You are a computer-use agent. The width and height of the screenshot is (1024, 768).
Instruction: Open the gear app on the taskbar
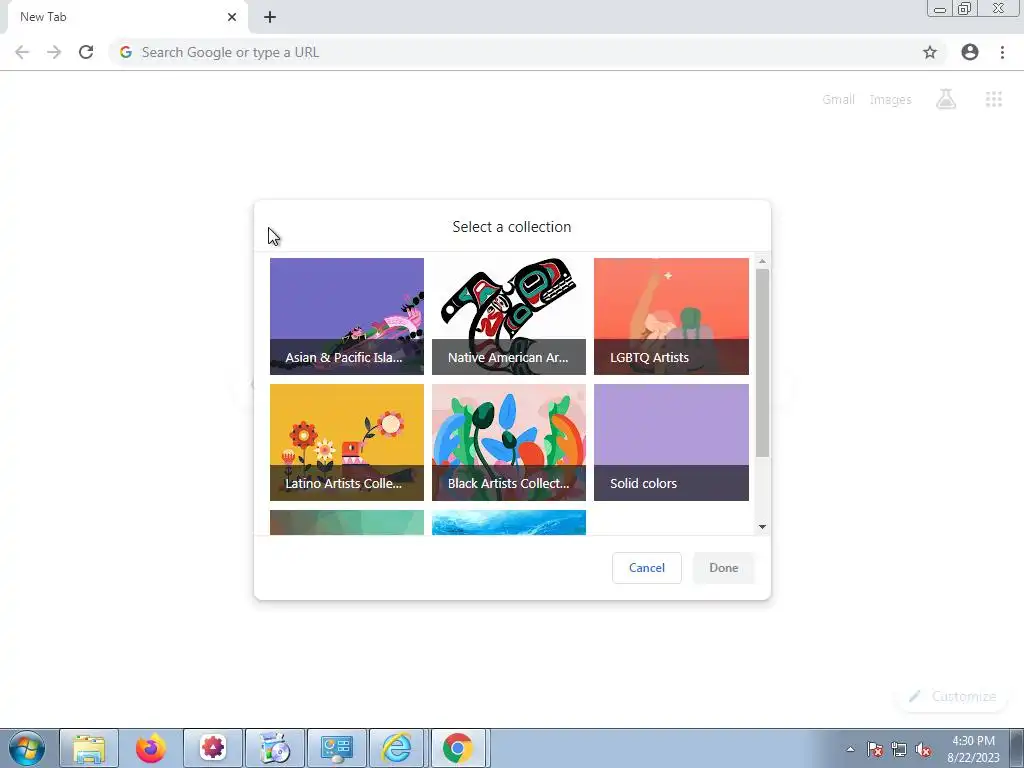pos(213,748)
